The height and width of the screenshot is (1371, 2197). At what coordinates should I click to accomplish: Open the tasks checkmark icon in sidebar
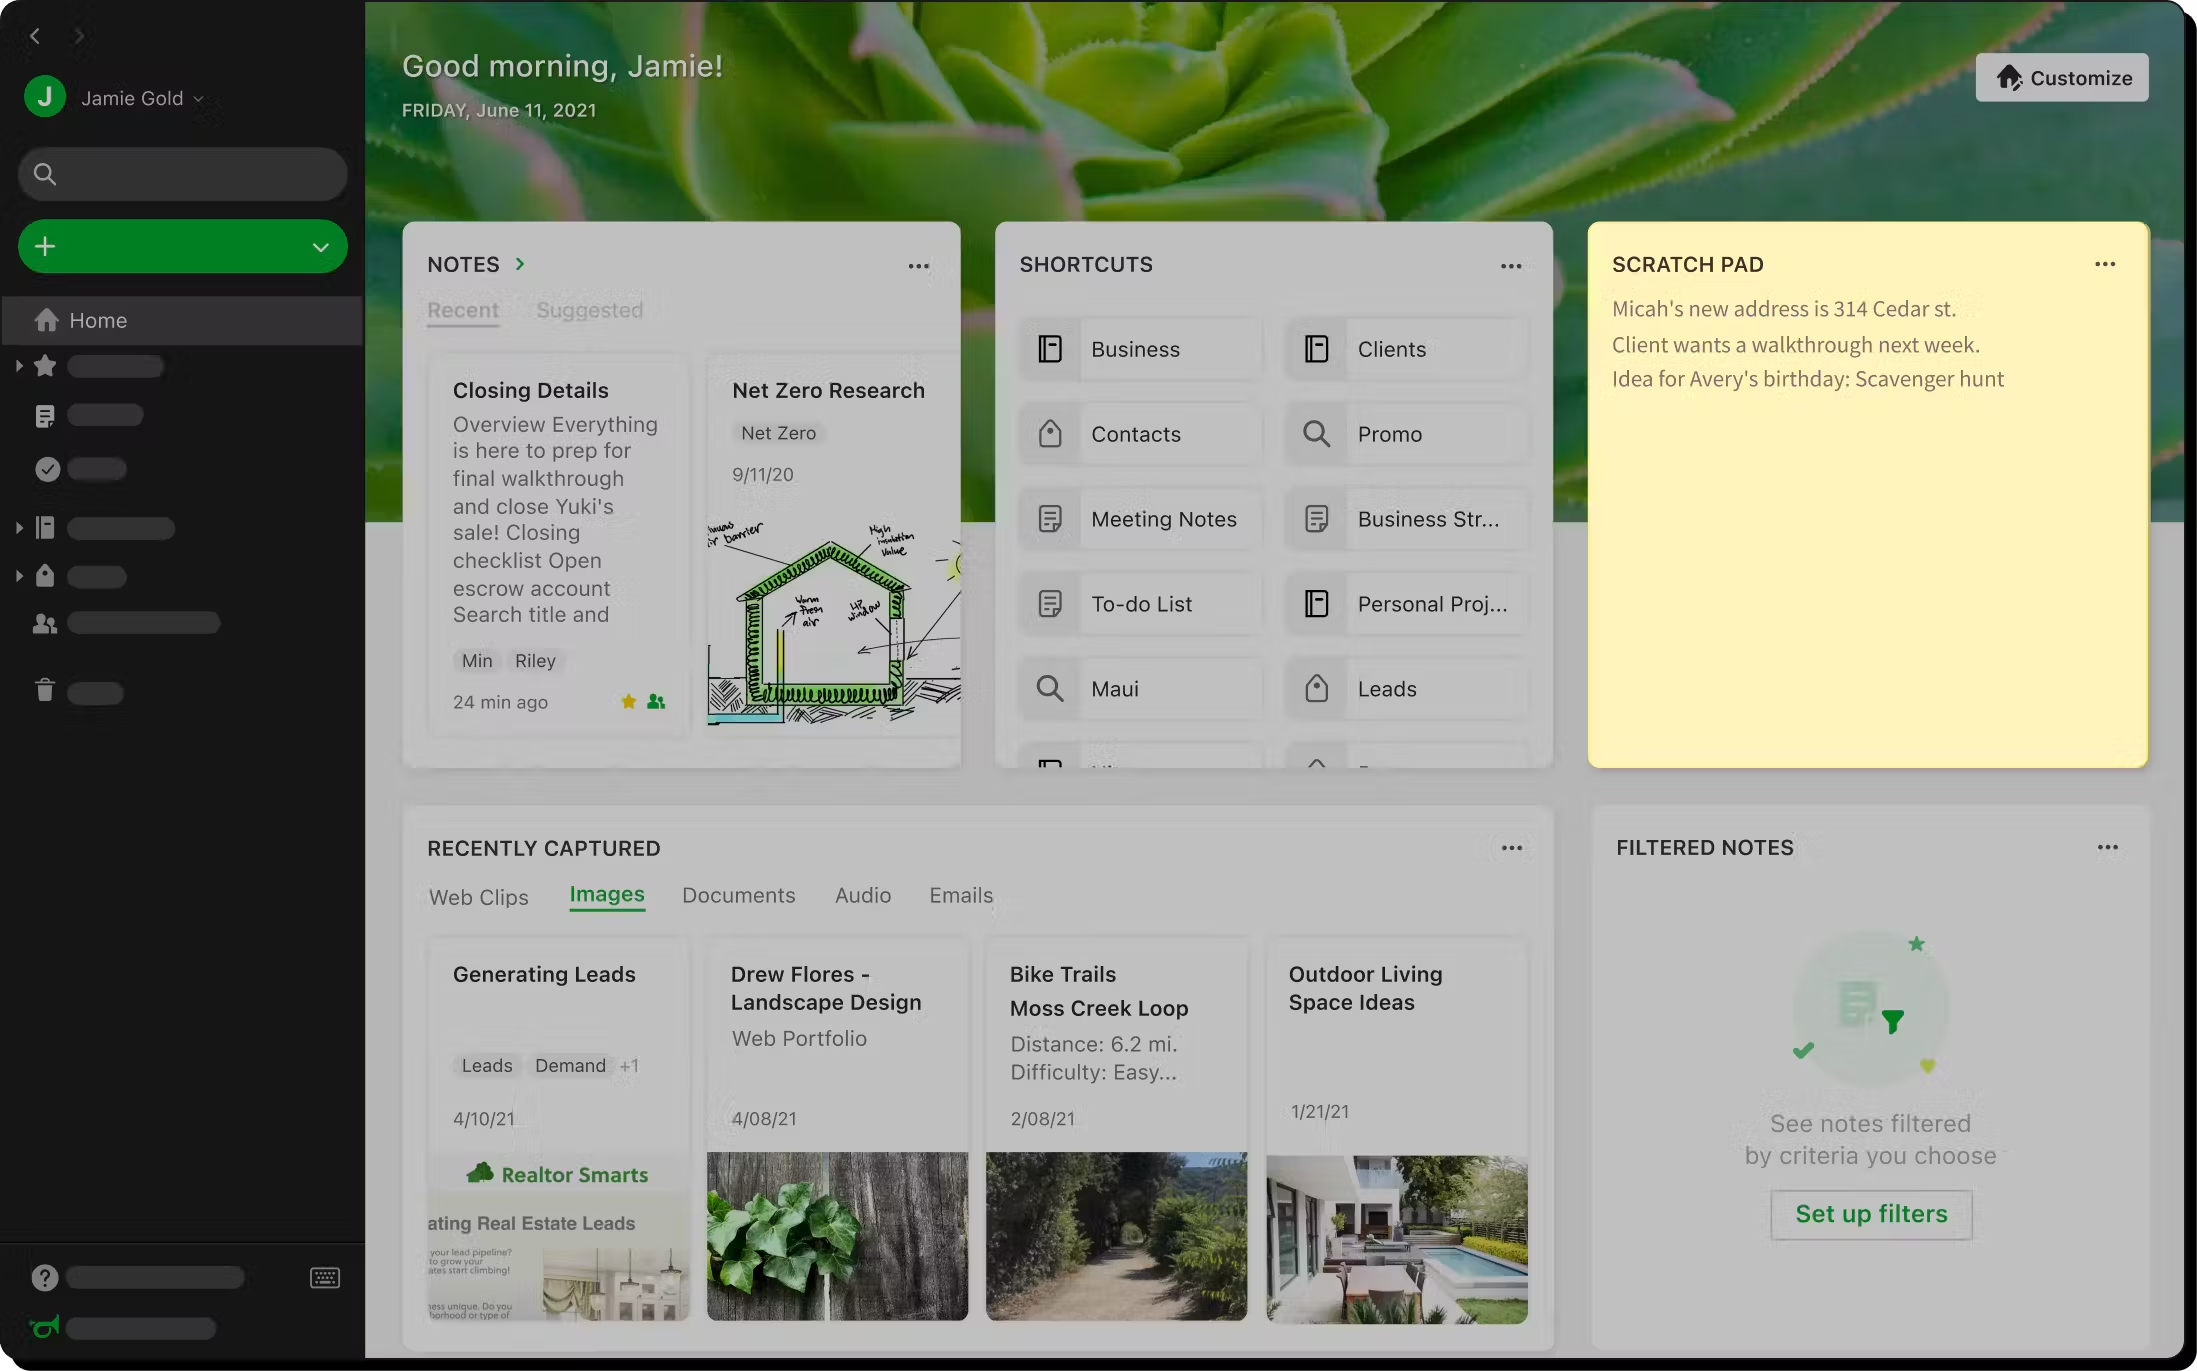[47, 469]
